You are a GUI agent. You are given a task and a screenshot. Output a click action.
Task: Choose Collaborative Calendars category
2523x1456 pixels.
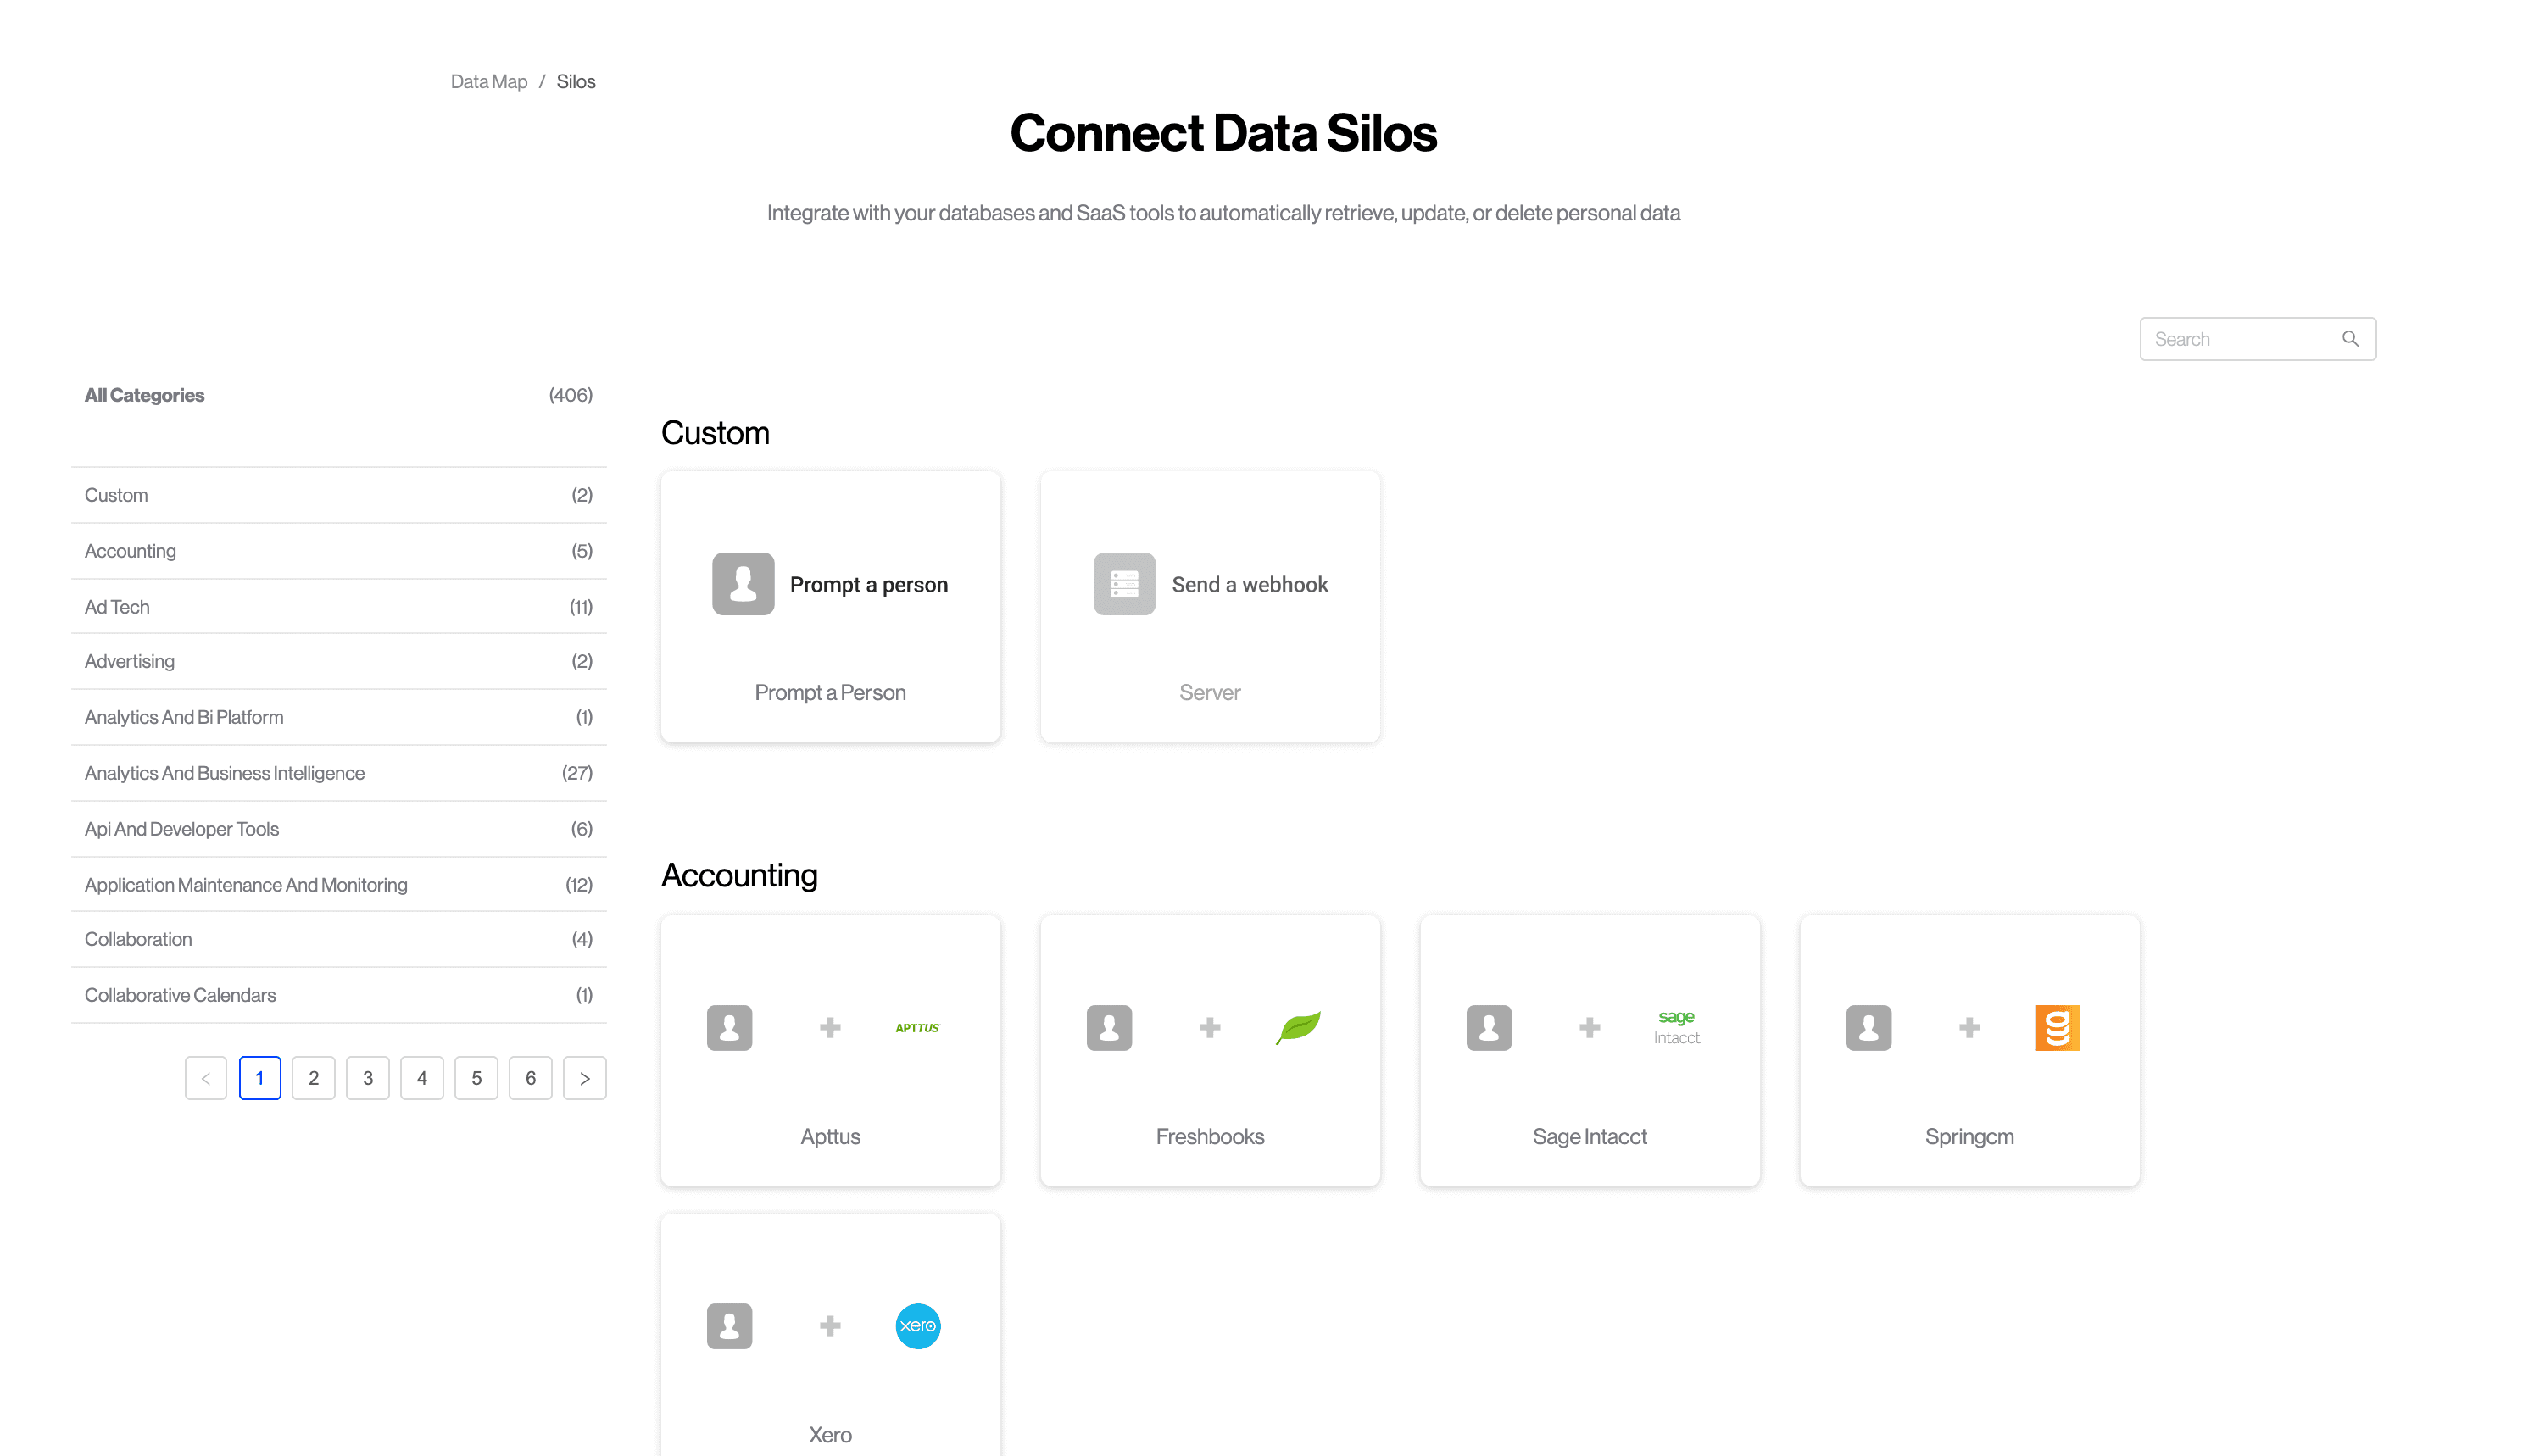tap(180, 995)
